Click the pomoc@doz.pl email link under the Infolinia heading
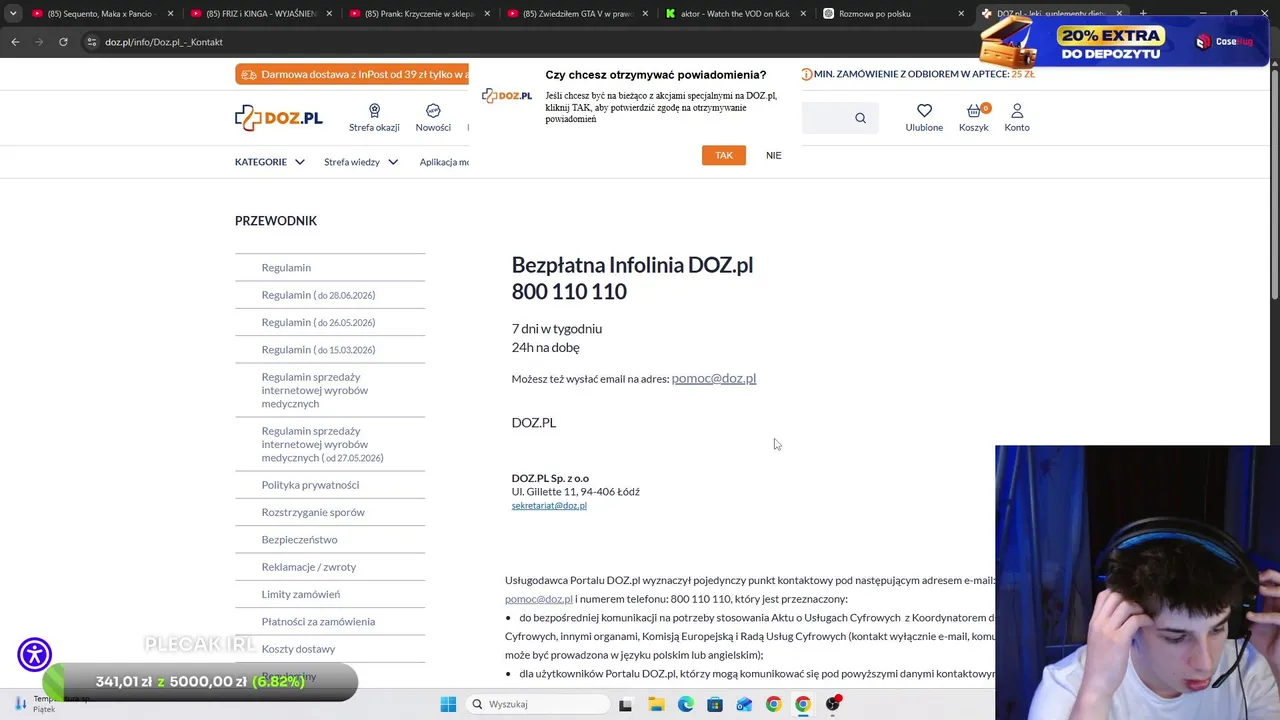Screen dimensions: 1280x720 click(x=714, y=378)
